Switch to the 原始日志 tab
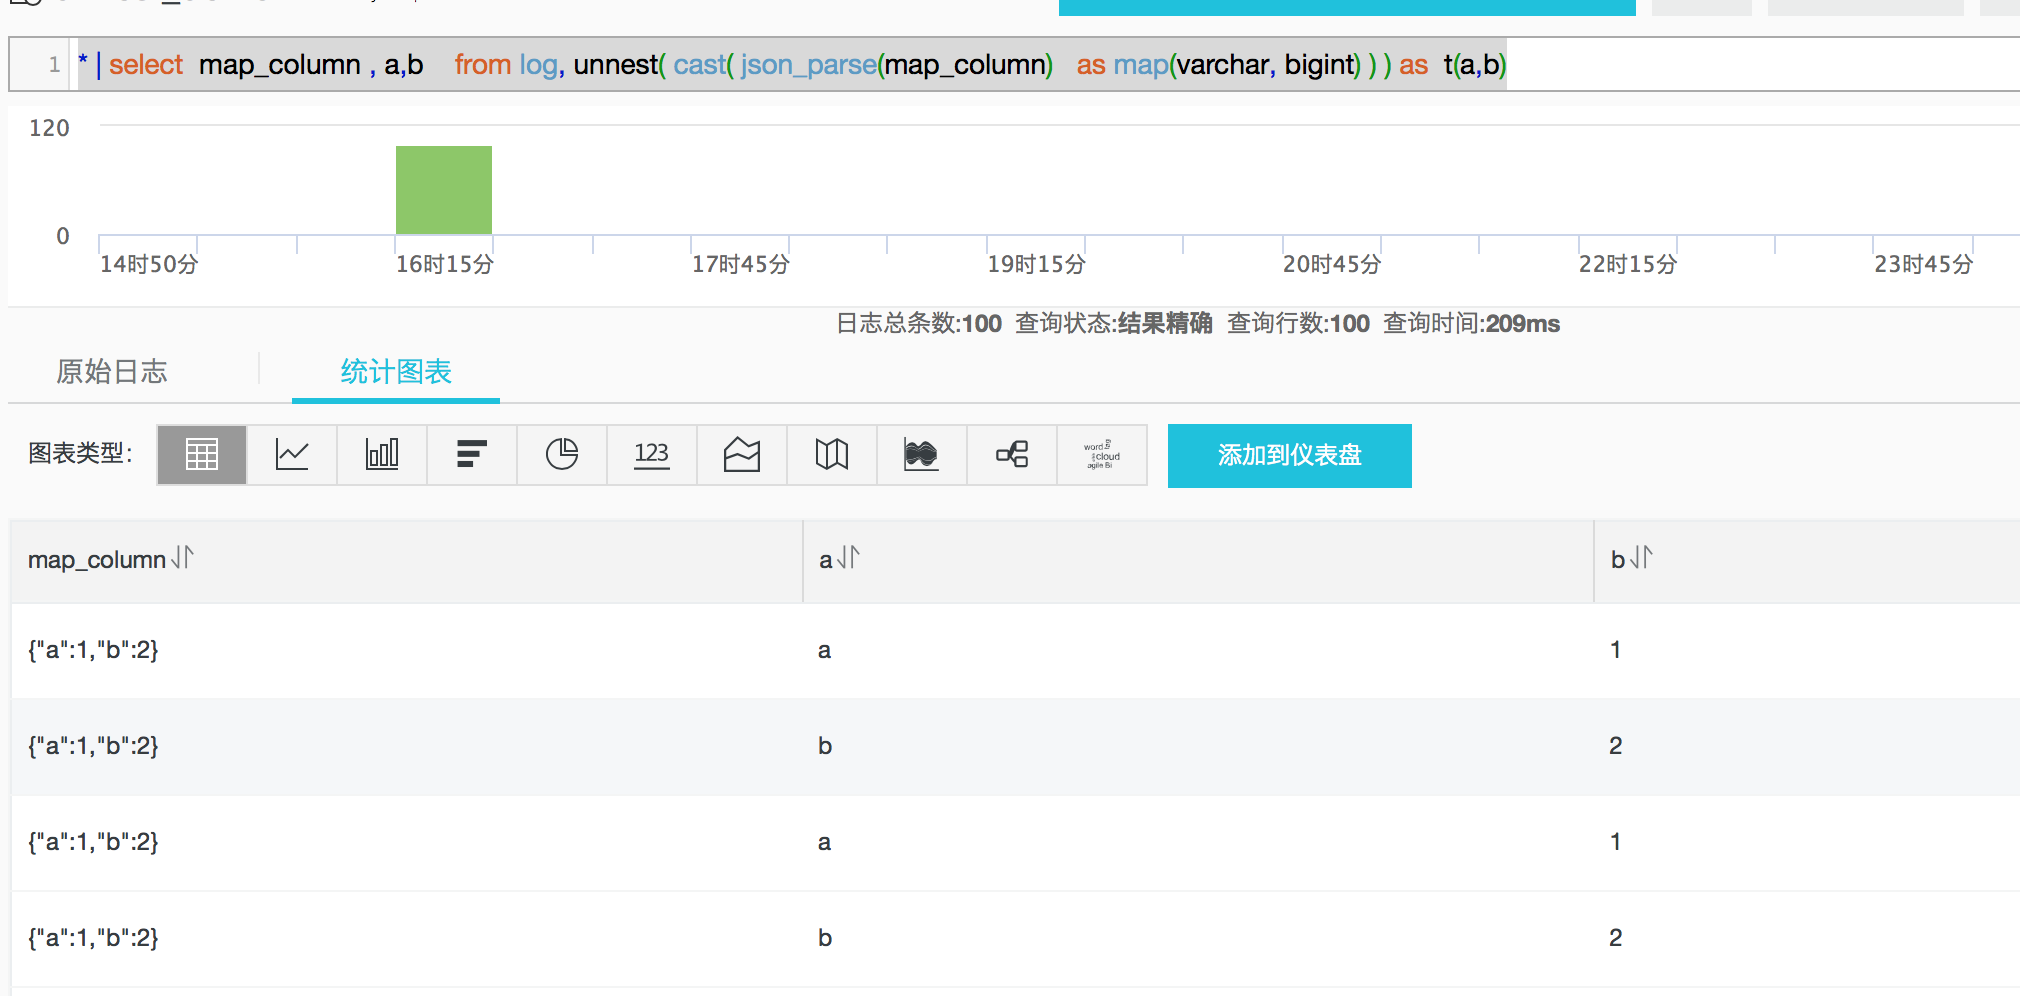The width and height of the screenshot is (2020, 996). [112, 372]
